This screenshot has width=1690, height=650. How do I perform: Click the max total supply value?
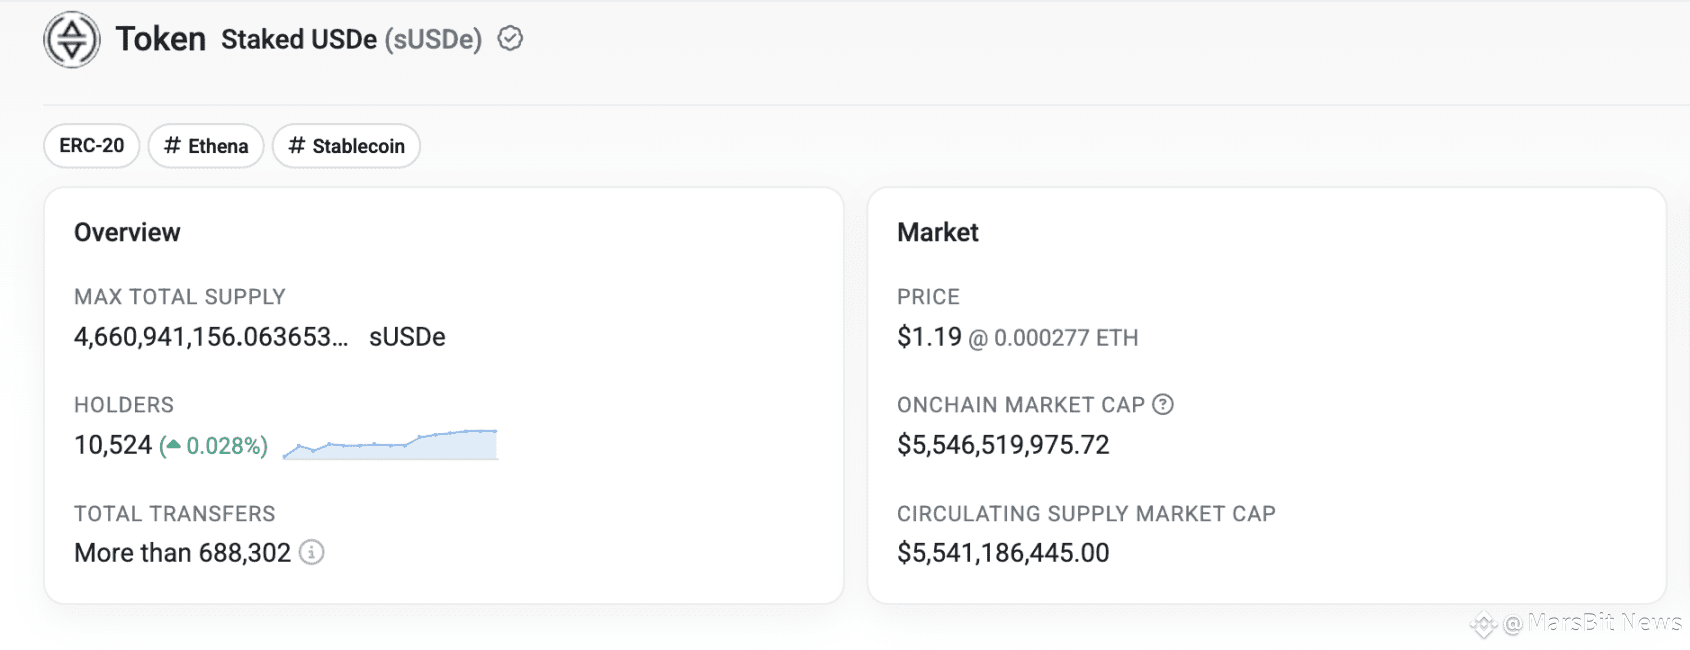[211, 337]
